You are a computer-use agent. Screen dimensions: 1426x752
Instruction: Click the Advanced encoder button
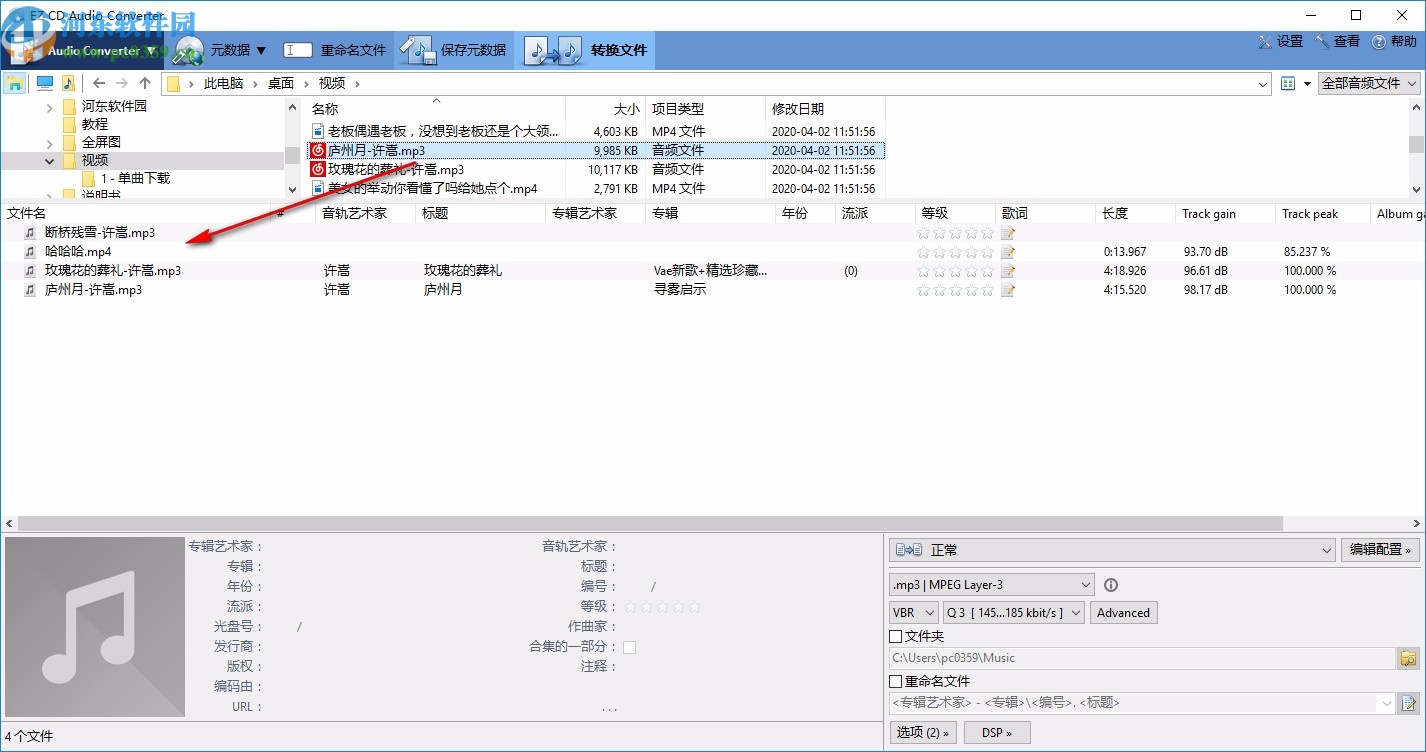1123,612
